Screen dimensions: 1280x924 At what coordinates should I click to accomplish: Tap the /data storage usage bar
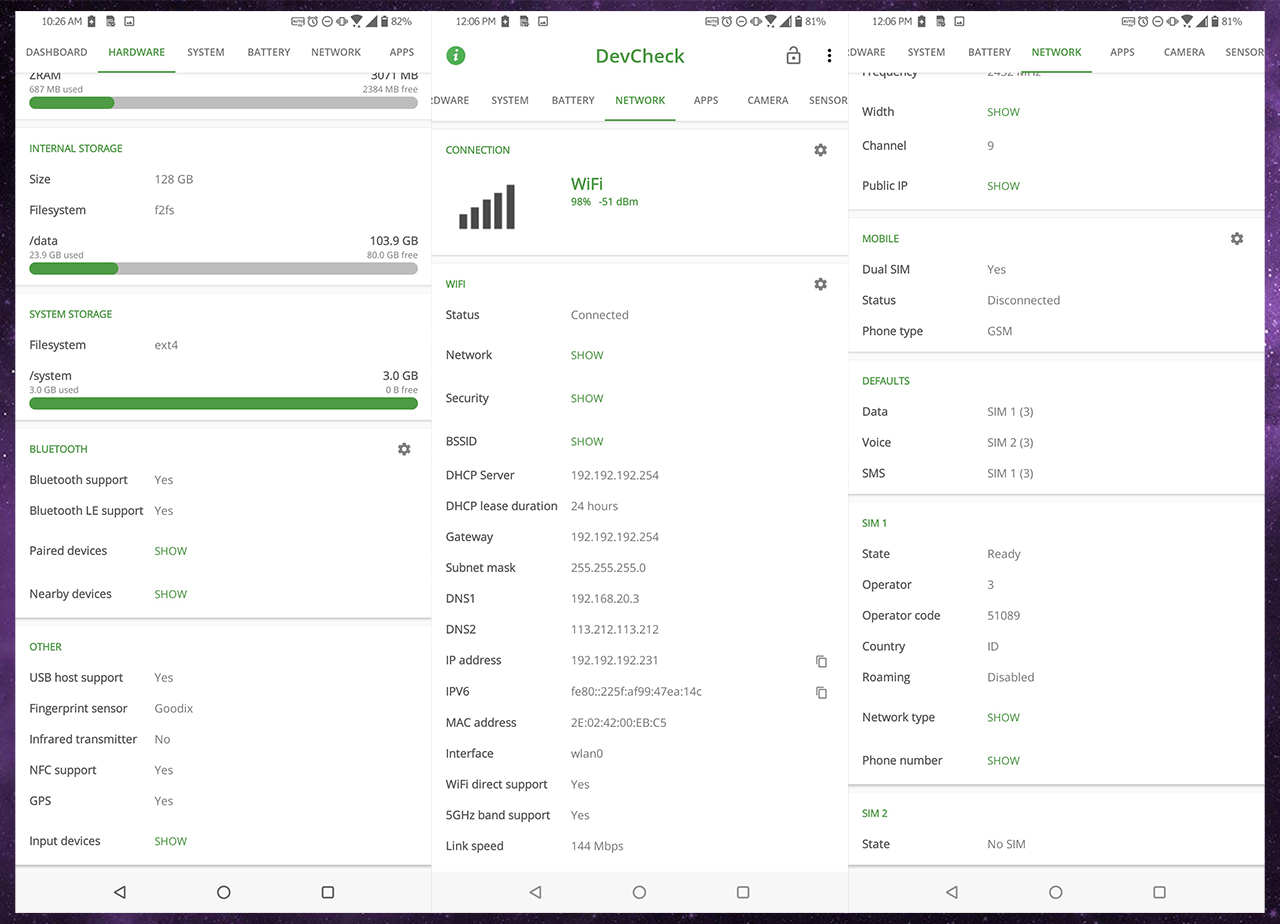pos(223,268)
